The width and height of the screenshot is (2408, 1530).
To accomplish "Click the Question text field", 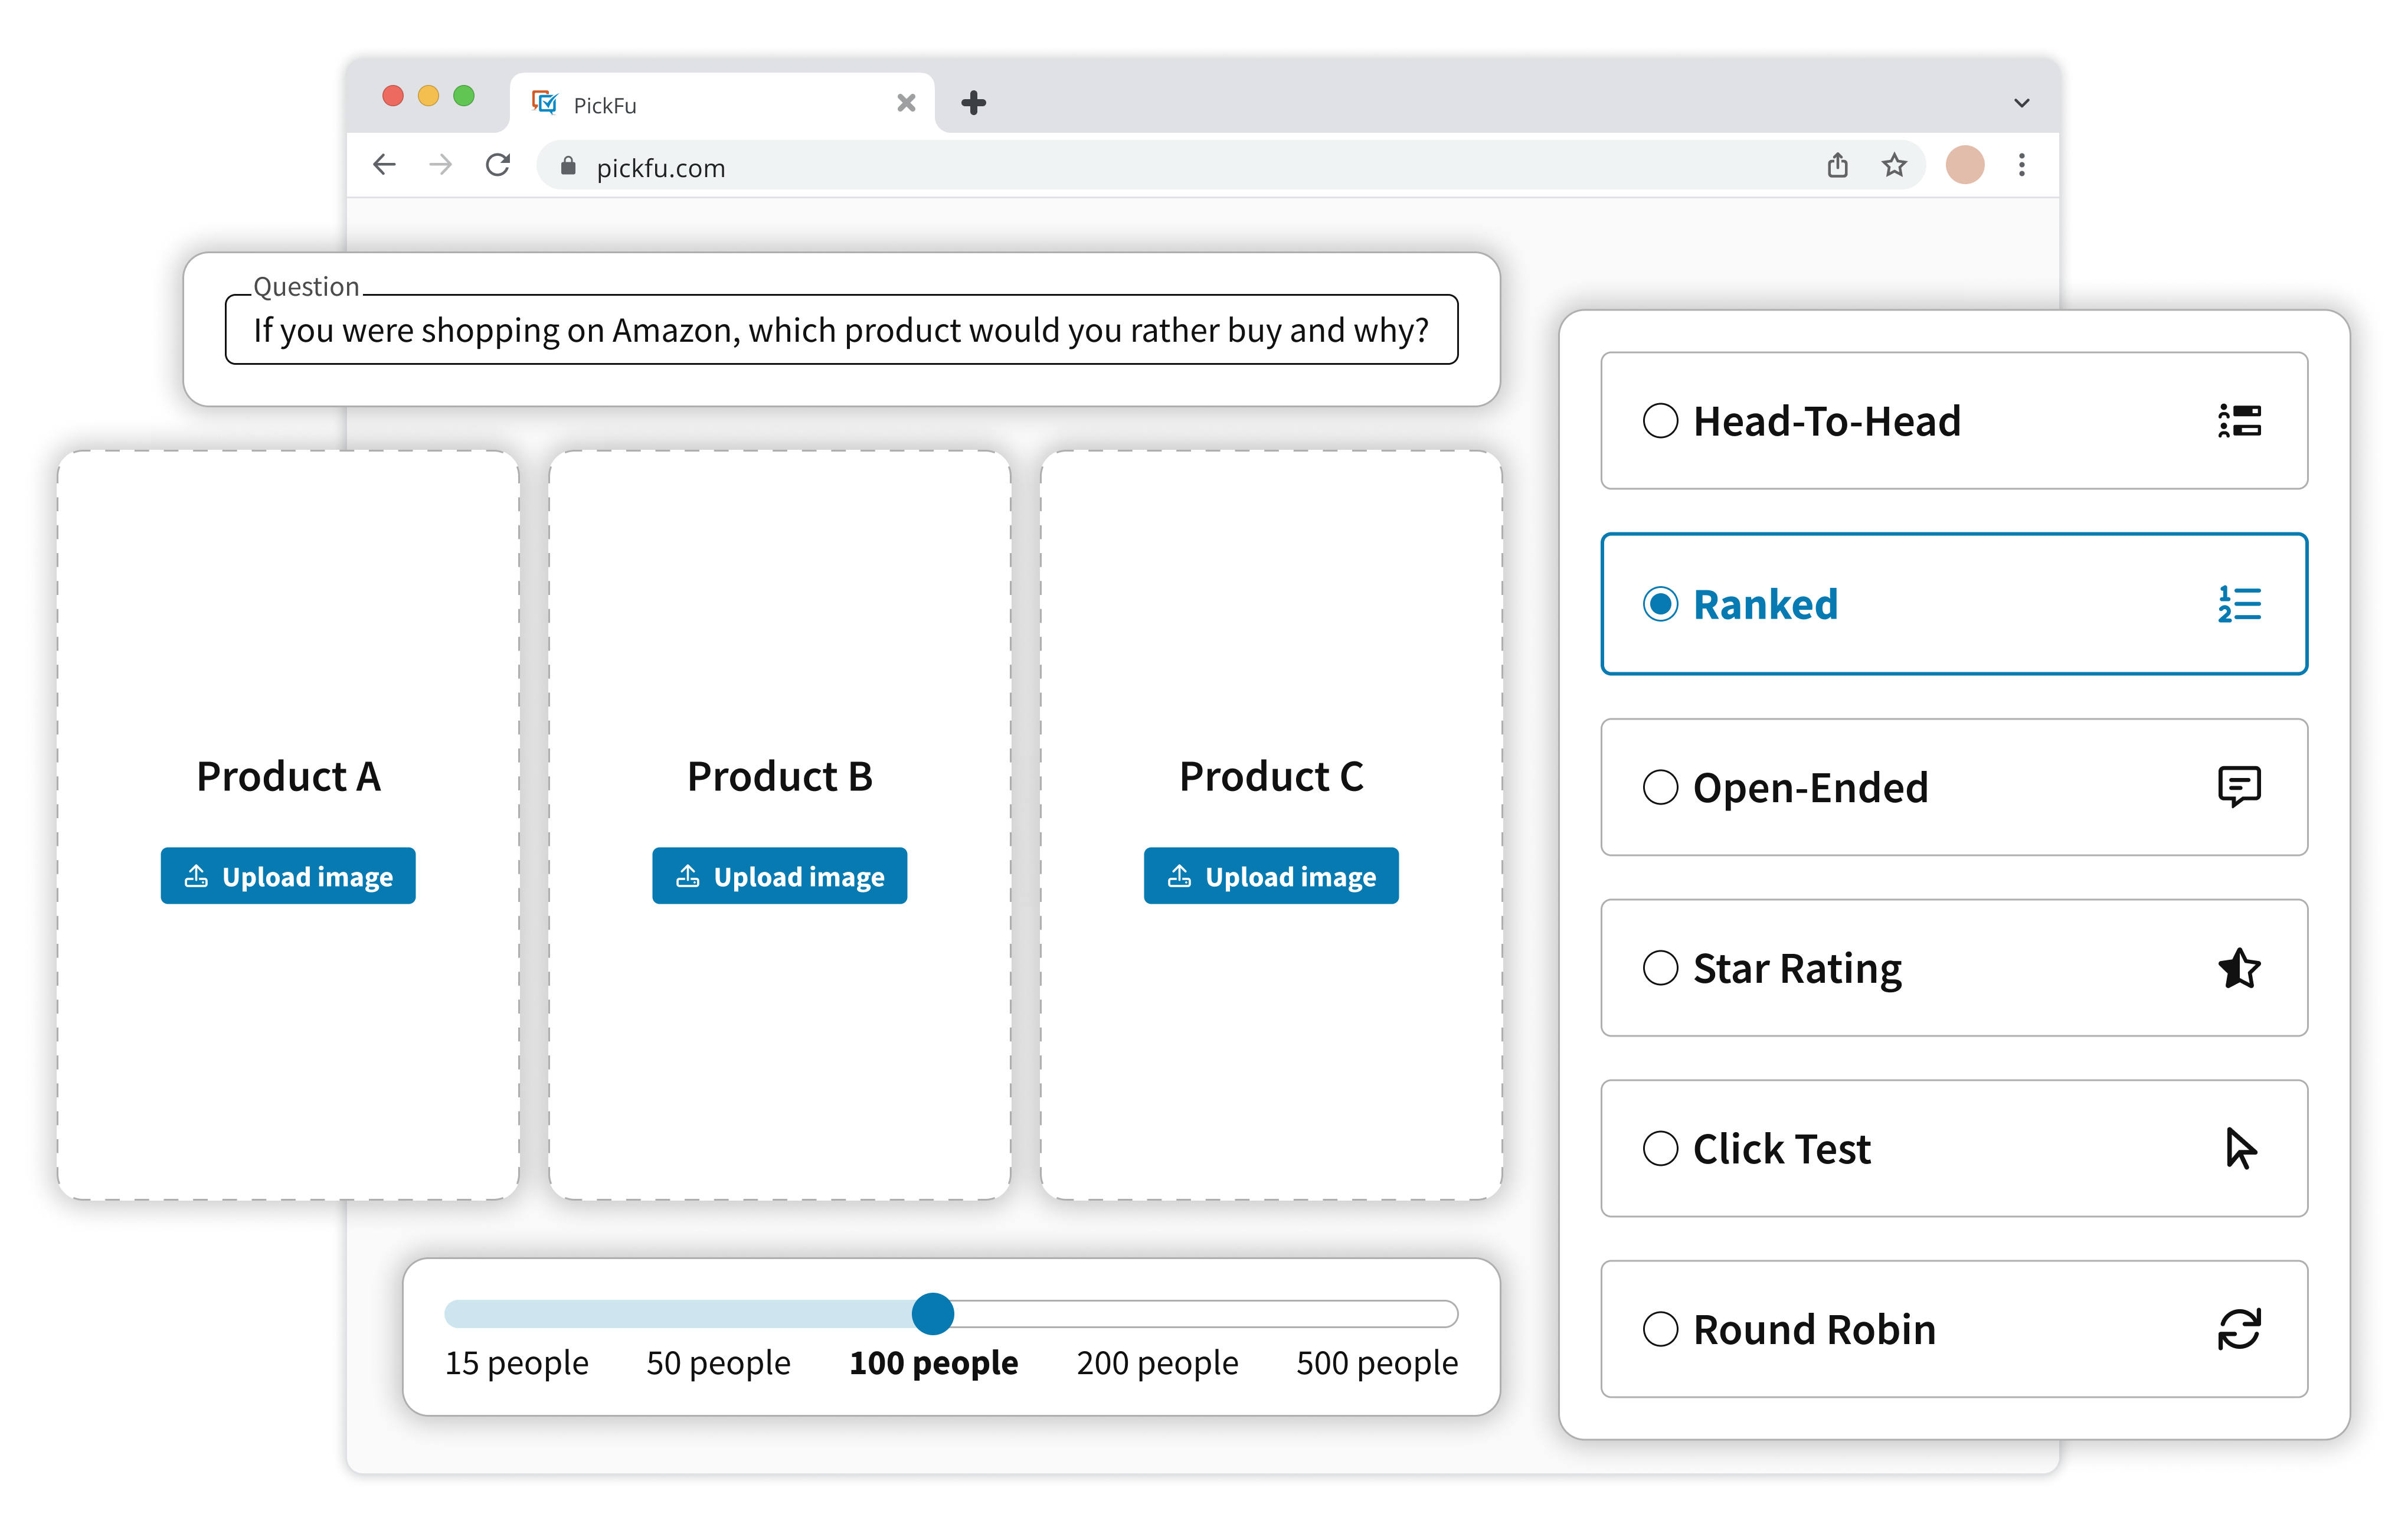I will [x=840, y=330].
